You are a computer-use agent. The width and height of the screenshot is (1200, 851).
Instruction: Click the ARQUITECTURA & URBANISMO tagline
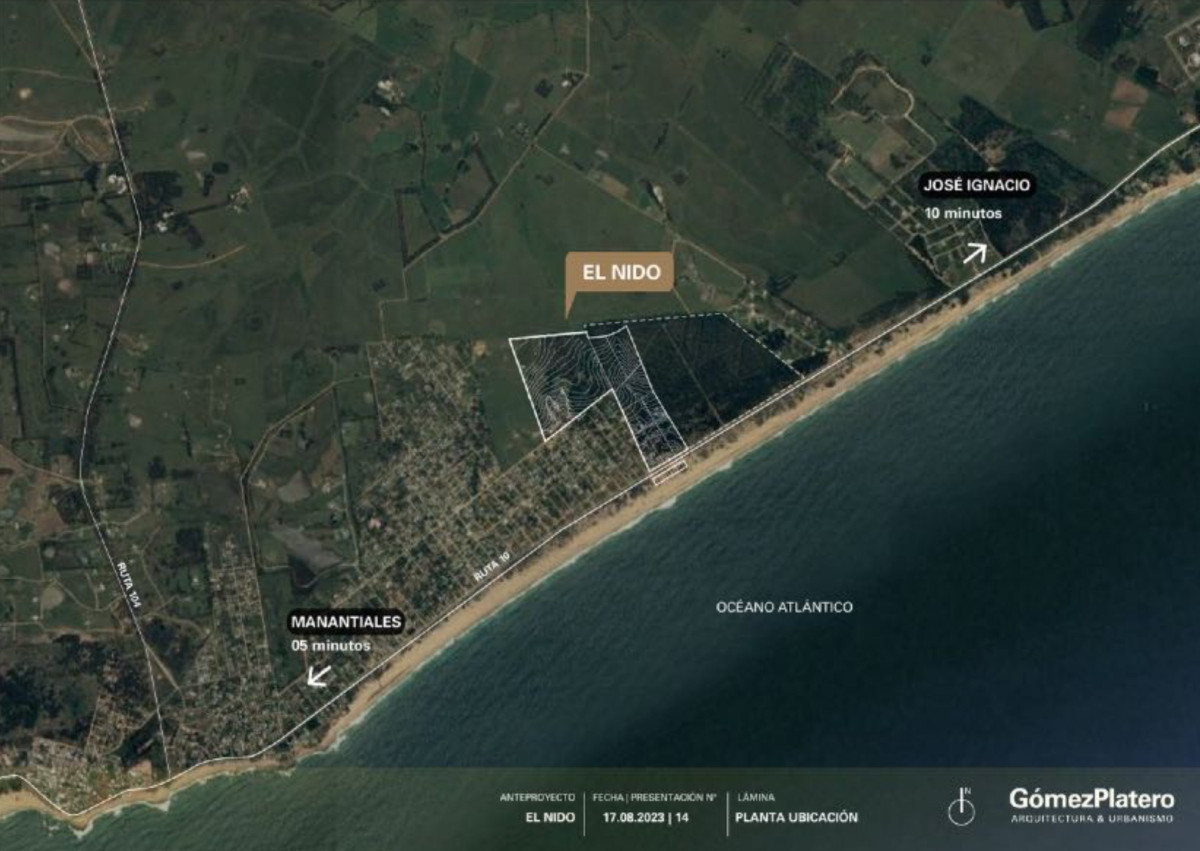coord(1092,821)
